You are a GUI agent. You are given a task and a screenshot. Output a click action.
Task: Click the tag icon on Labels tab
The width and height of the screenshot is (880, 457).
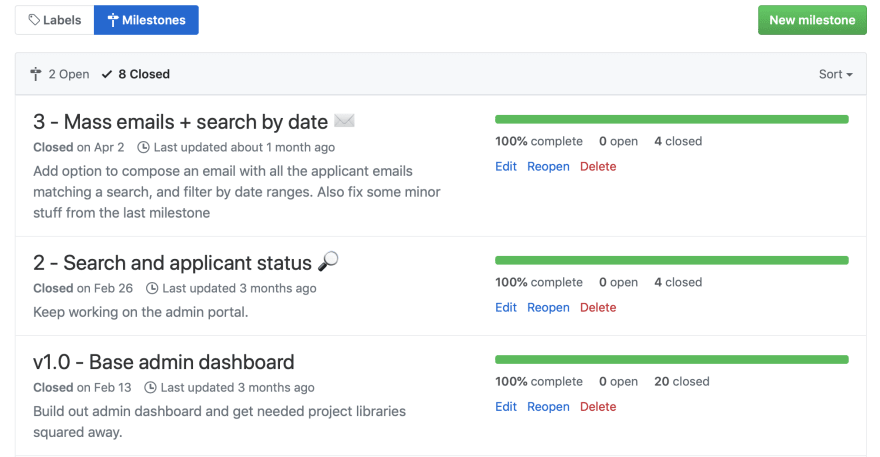point(34,20)
